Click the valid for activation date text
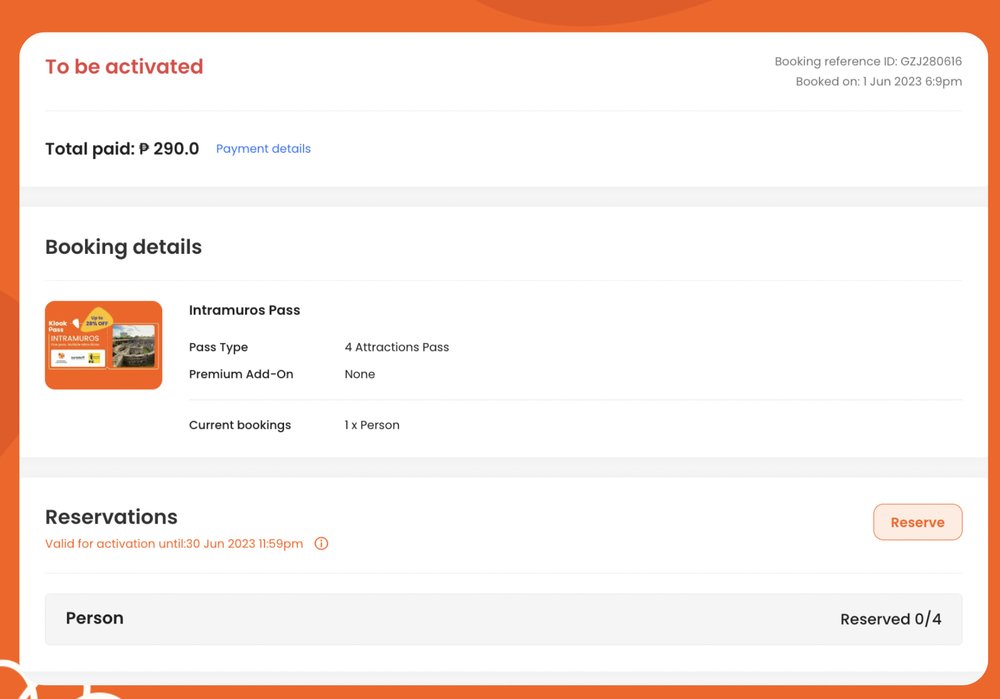Image resolution: width=1000 pixels, height=699 pixels. (x=174, y=544)
